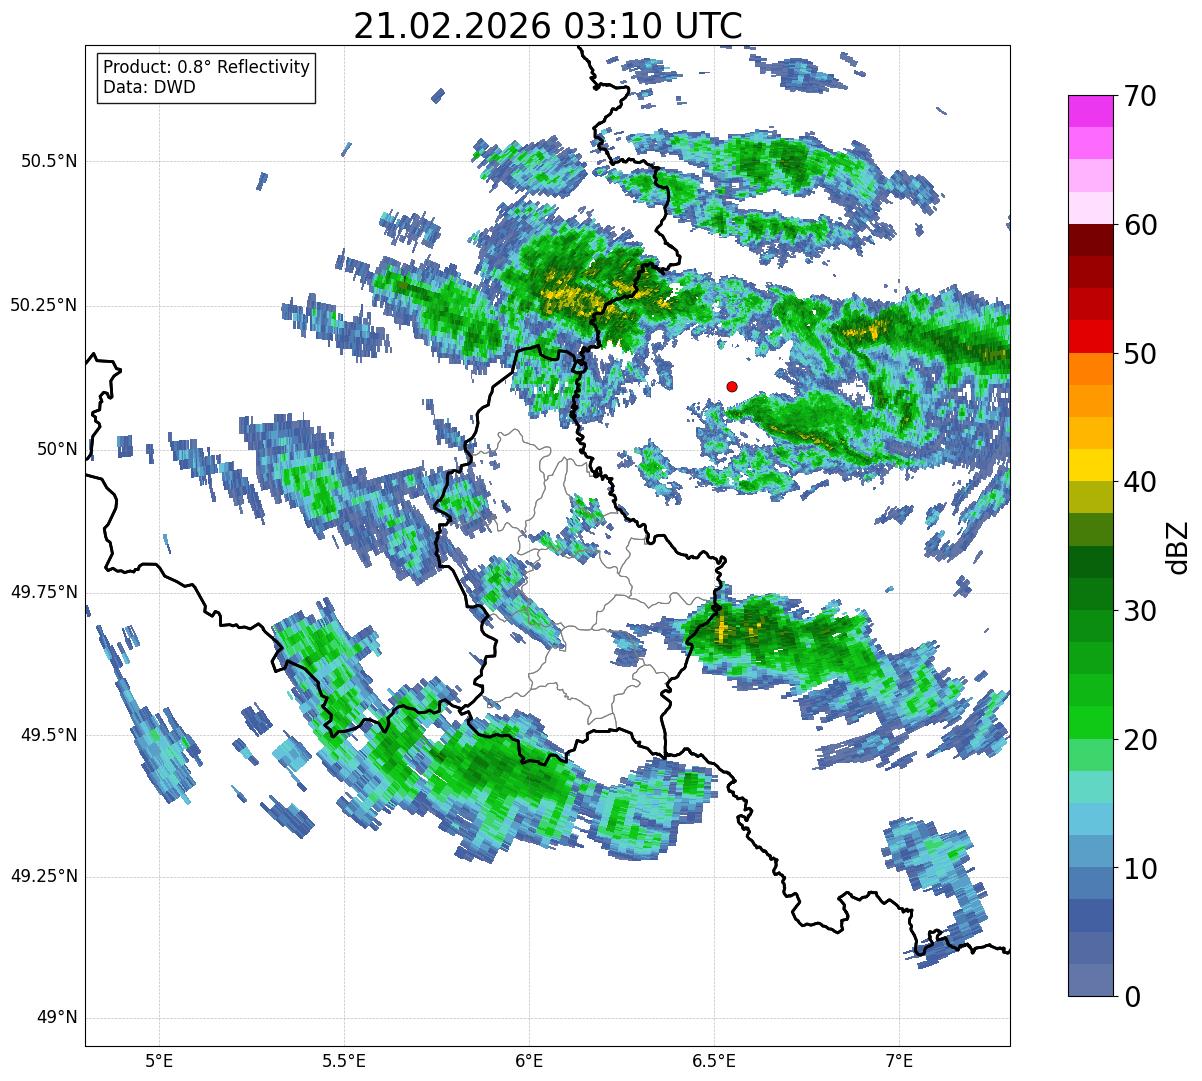The width and height of the screenshot is (1202, 1081).
Task: Click the colorbar tick value 40
Action: tap(1140, 482)
